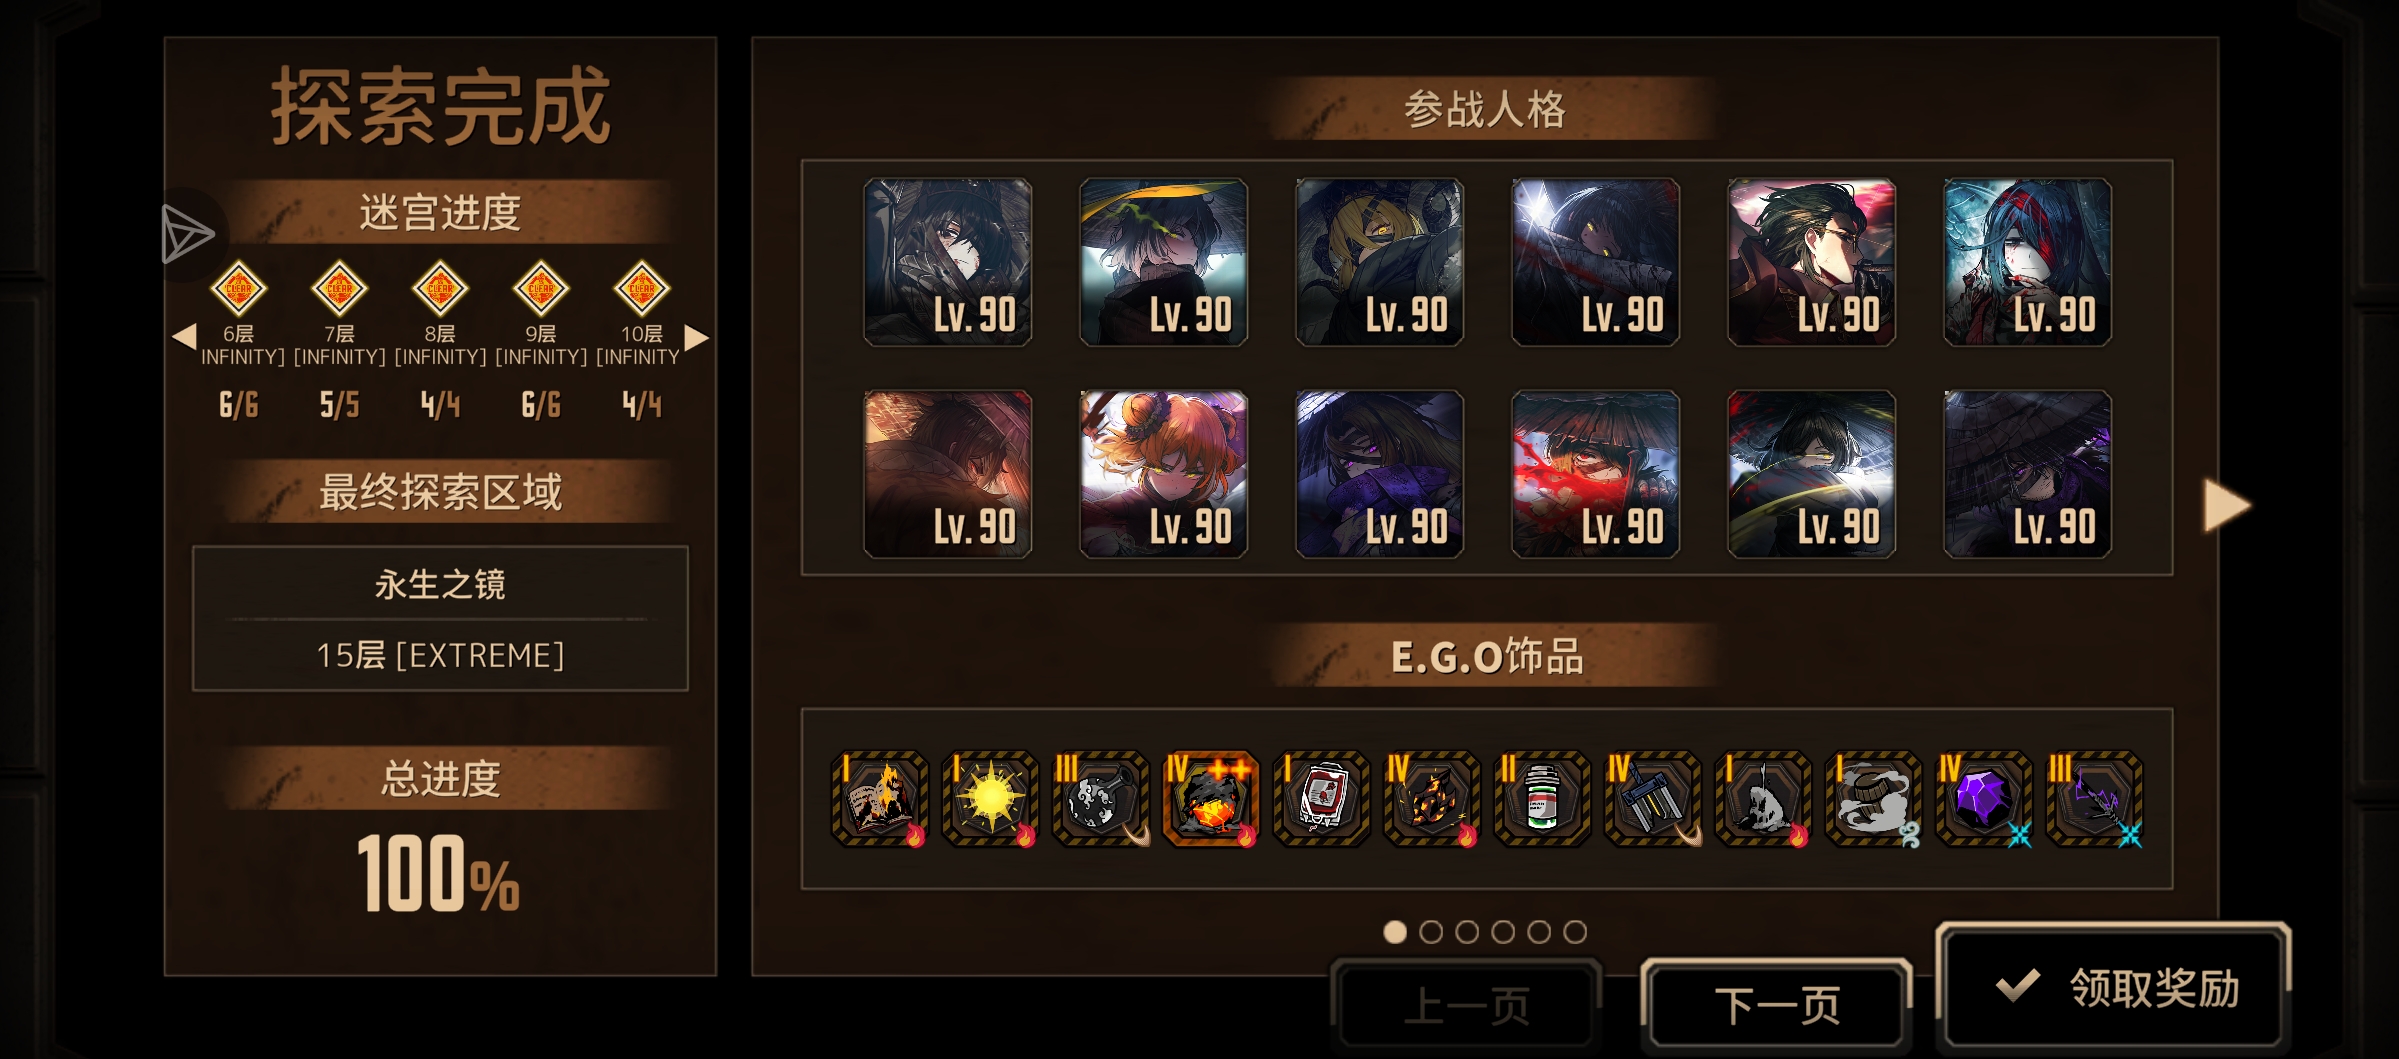
Task: Select the green canister tier II gift
Action: click(1542, 799)
